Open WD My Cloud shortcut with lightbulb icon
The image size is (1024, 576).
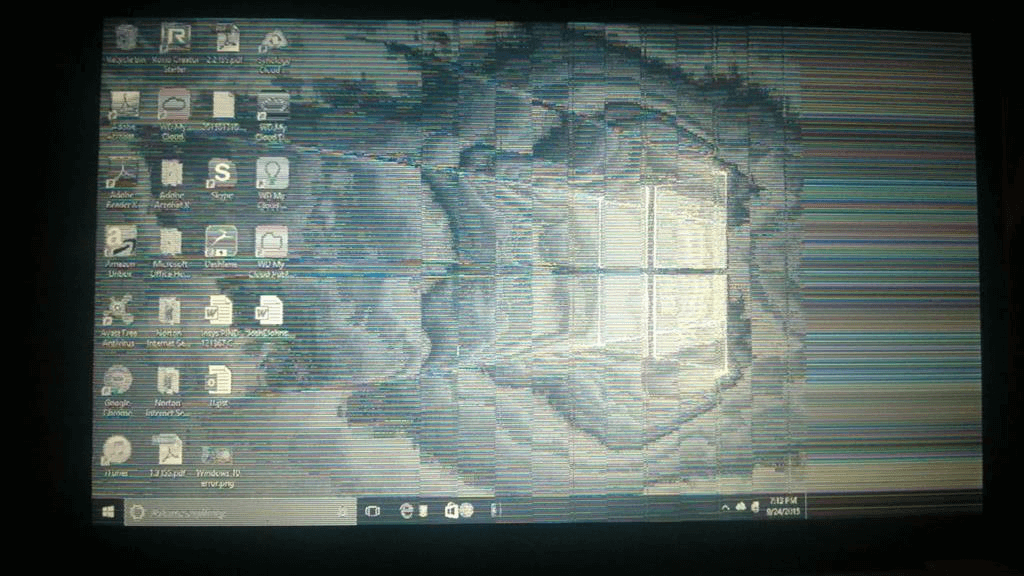tap(272, 184)
